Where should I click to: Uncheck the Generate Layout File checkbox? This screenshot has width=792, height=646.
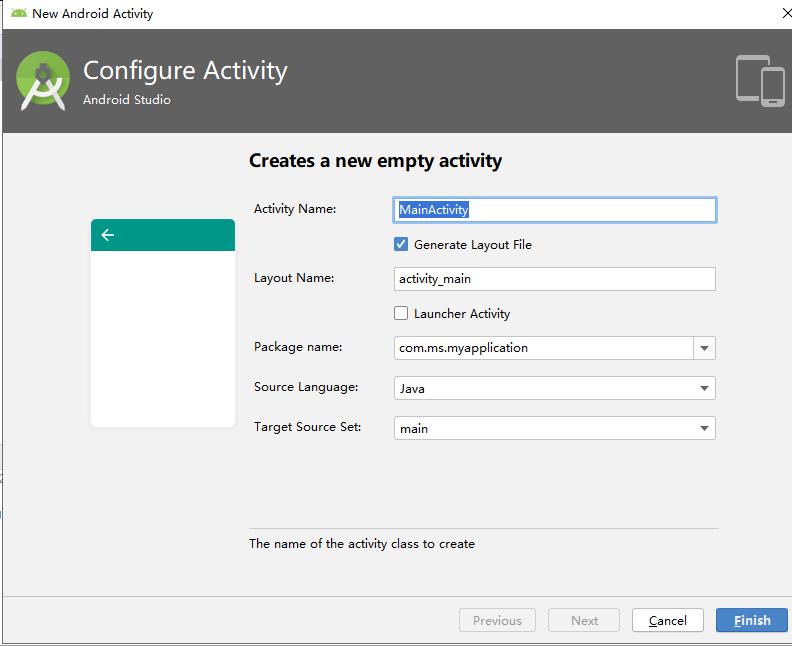(x=401, y=244)
